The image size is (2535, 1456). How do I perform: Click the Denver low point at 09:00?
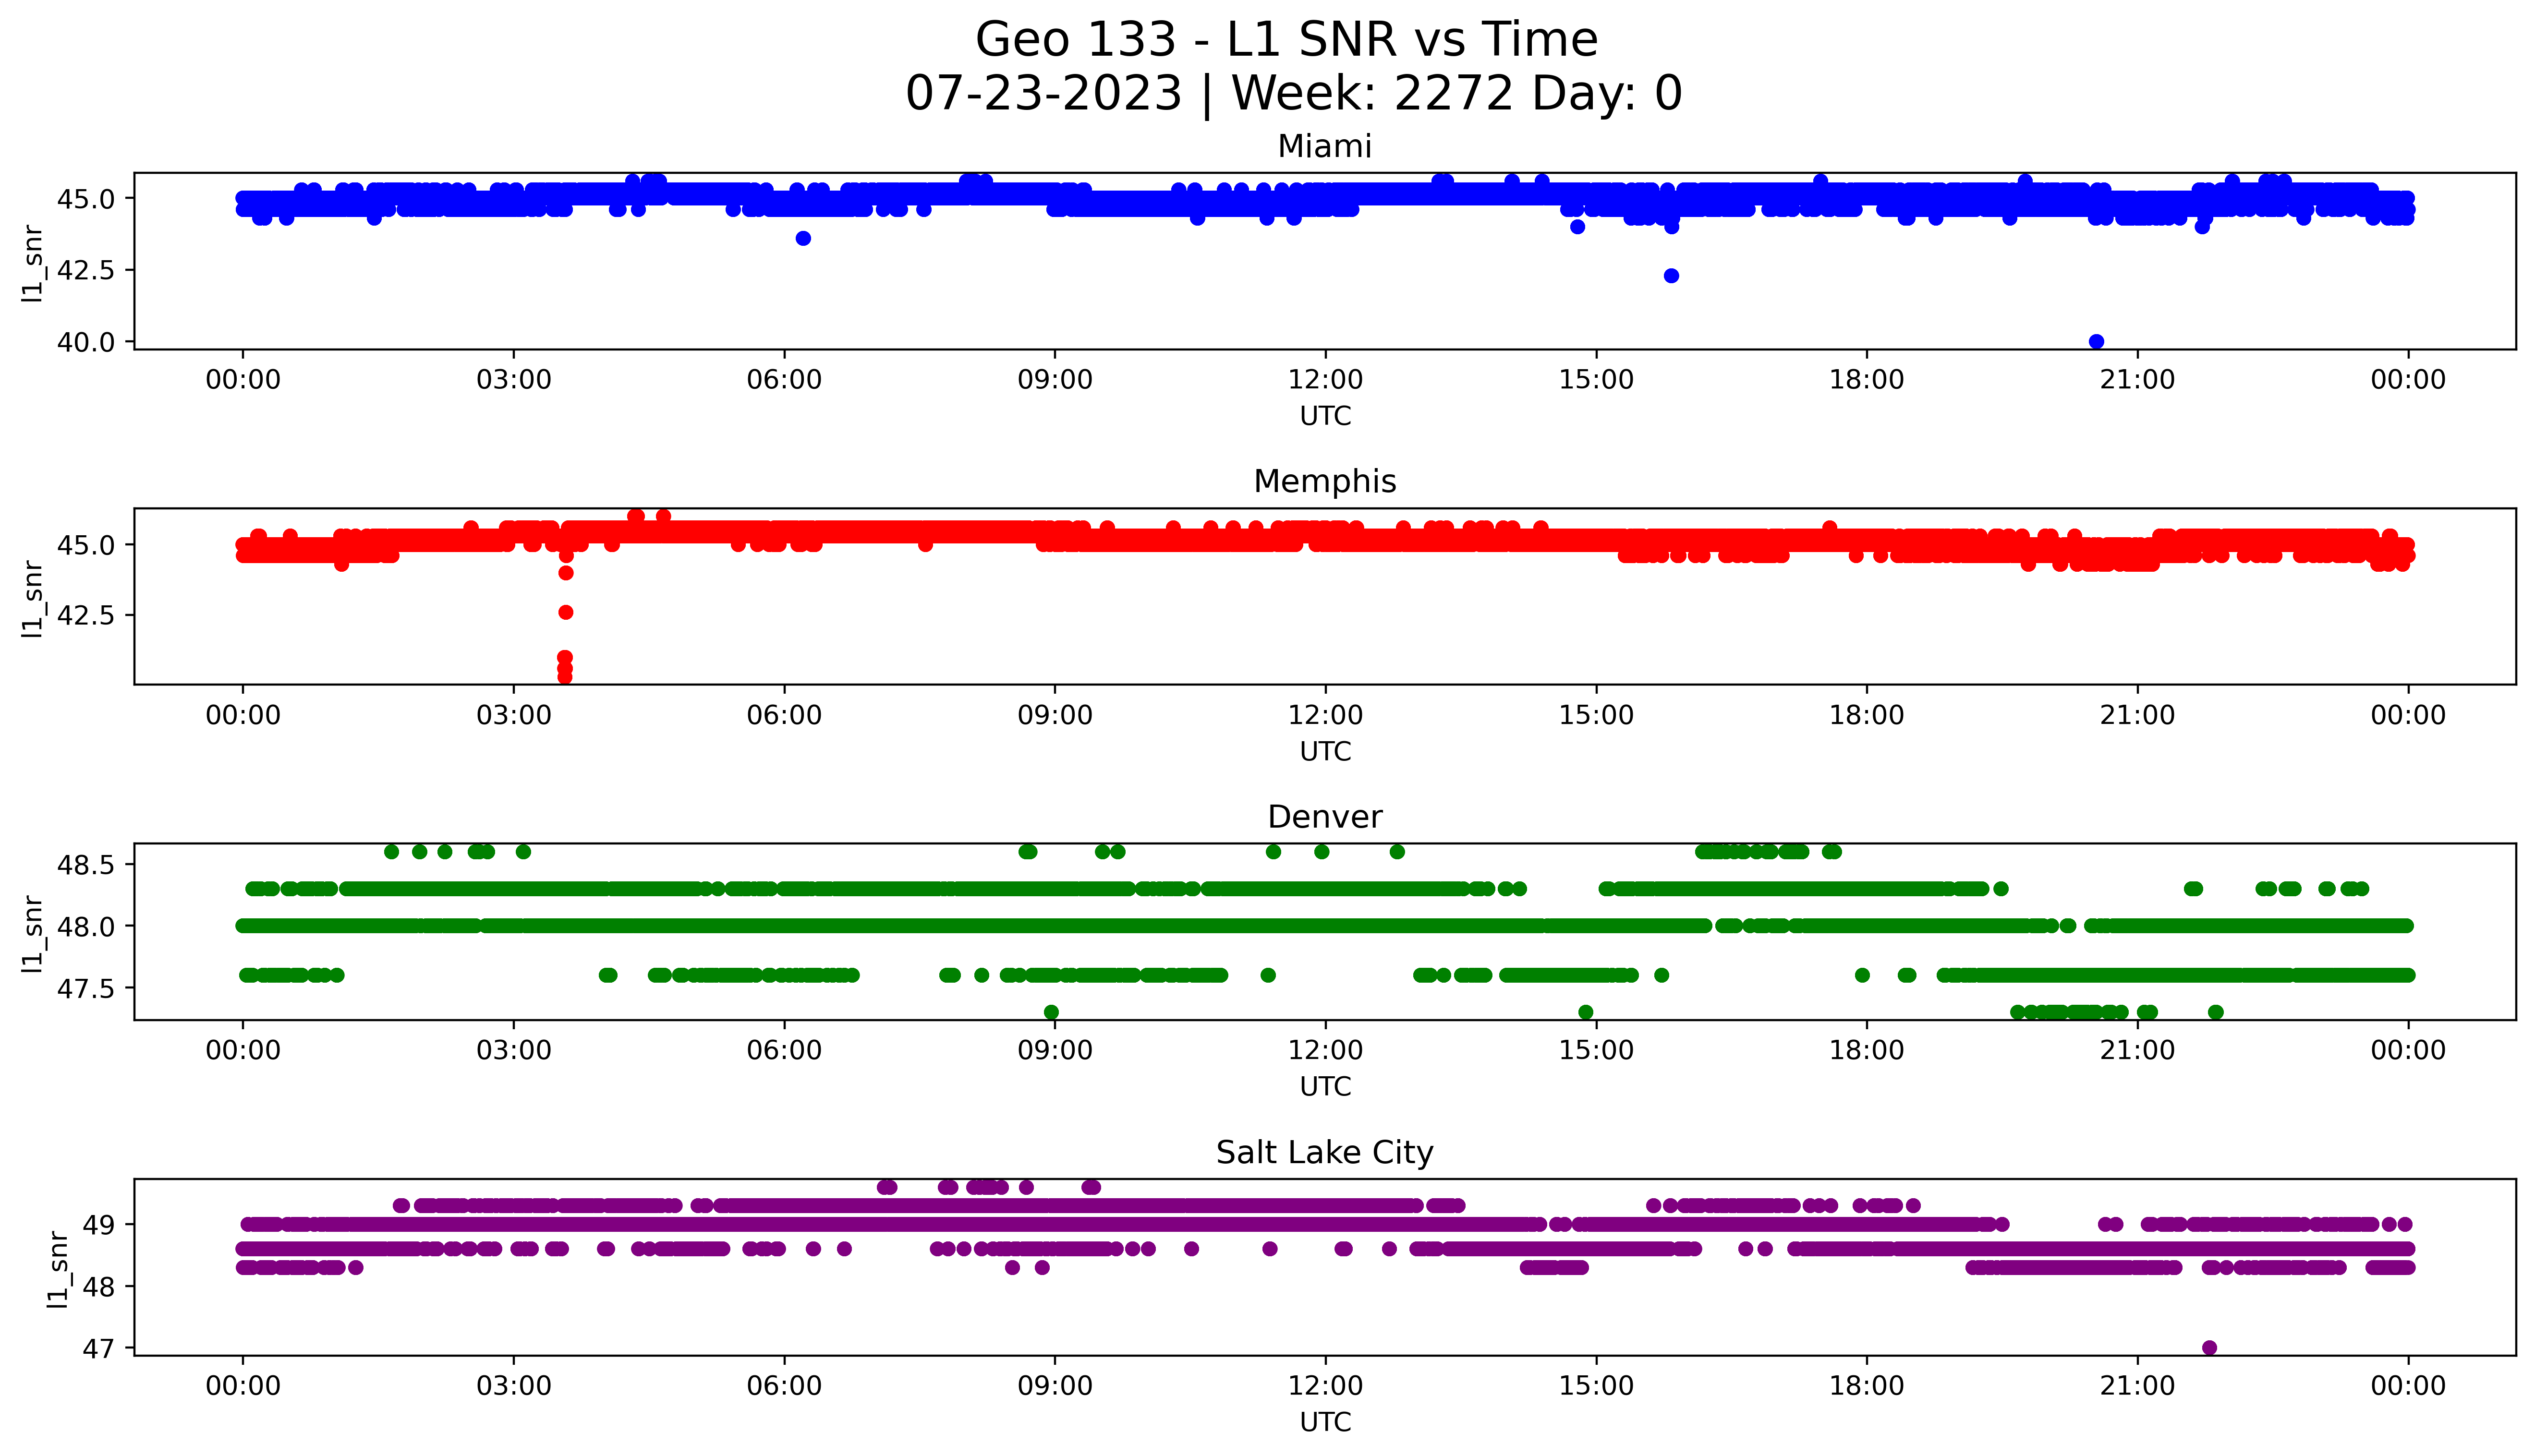coord(1051,1012)
